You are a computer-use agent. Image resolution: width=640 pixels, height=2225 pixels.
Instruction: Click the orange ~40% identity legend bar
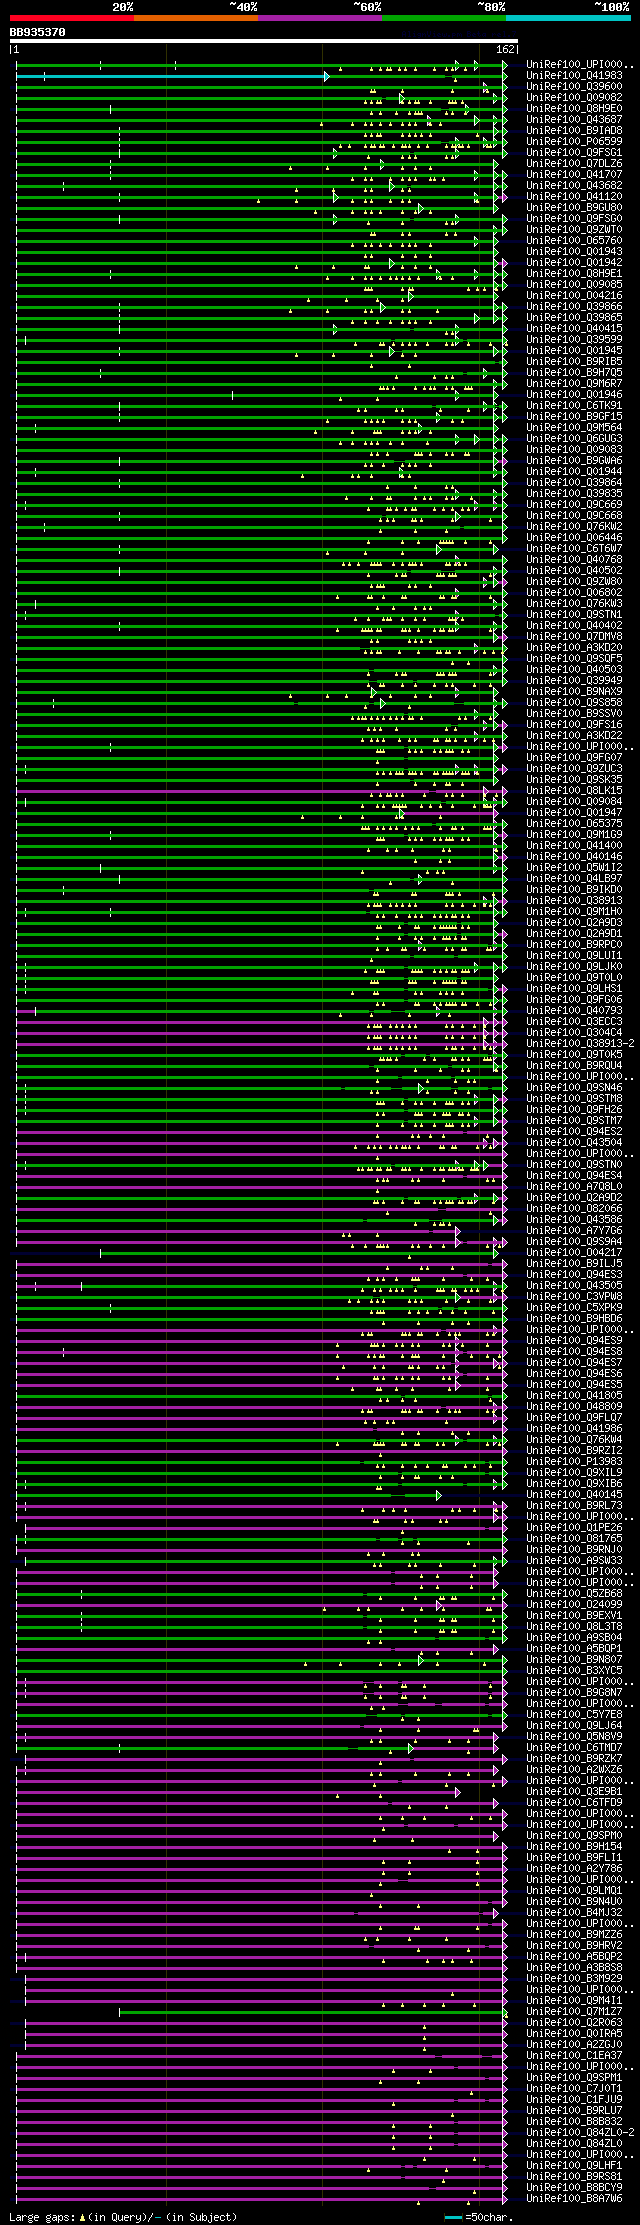pos(196,17)
